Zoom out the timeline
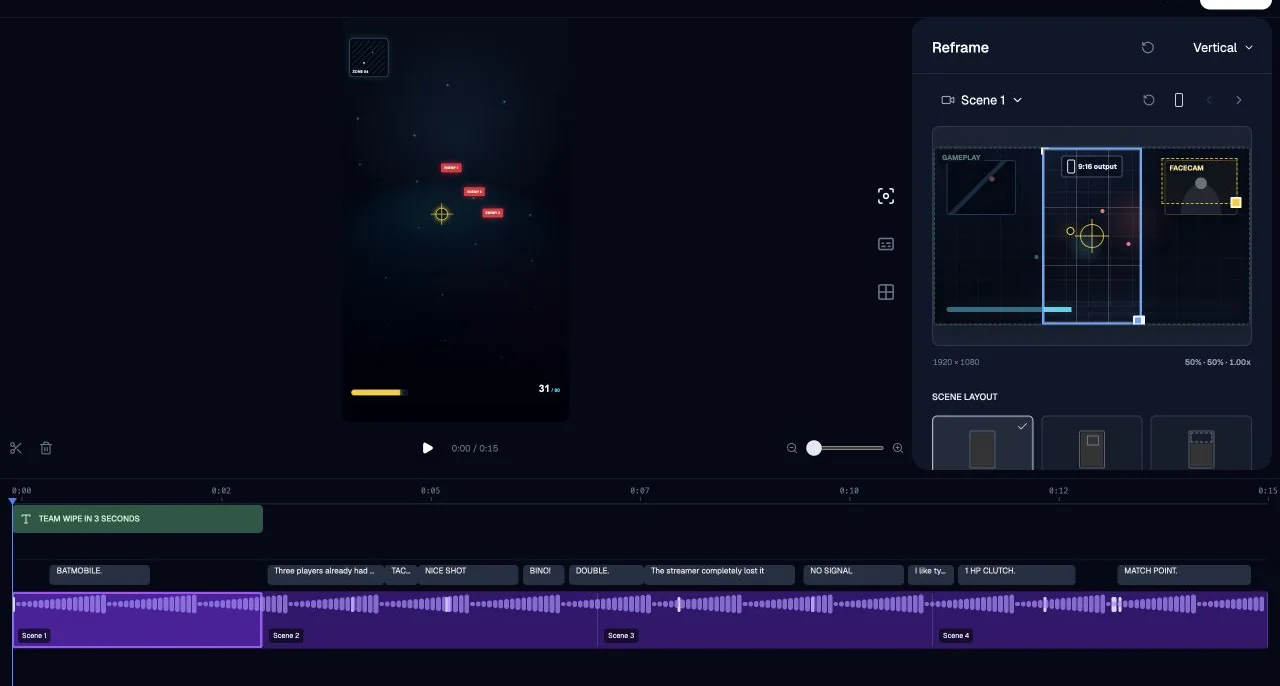 [x=792, y=448]
